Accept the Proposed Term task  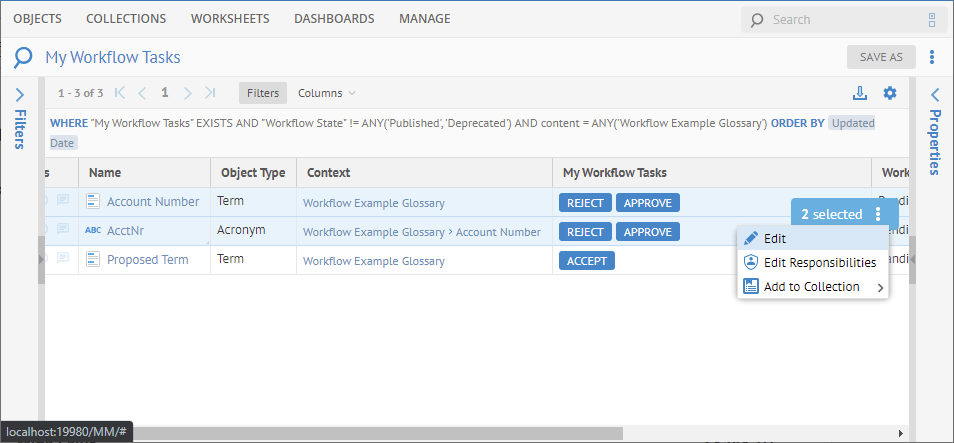[x=586, y=261]
